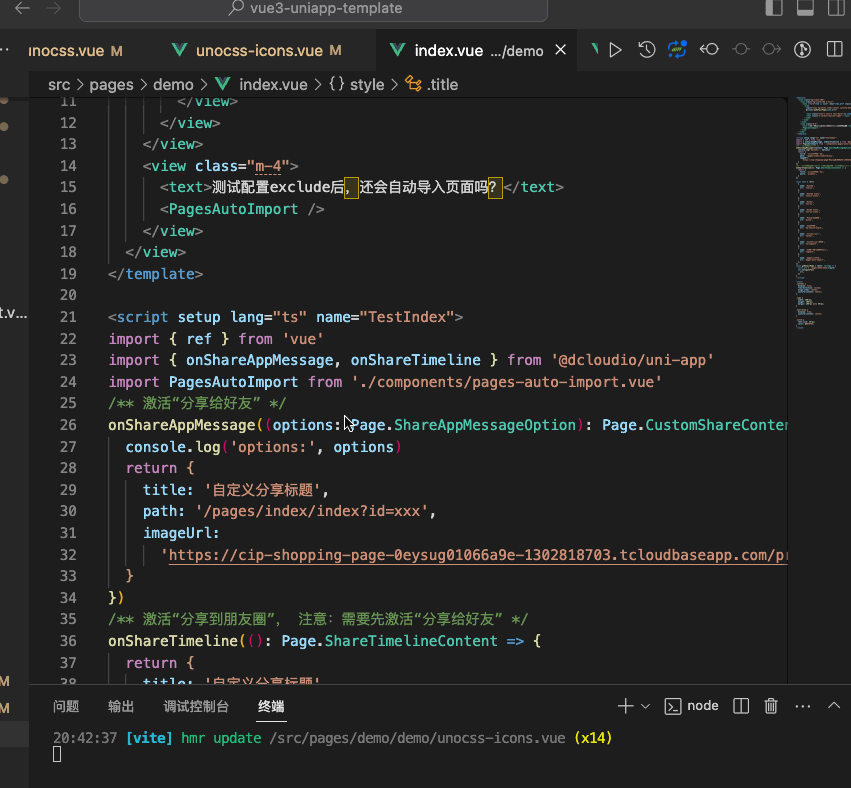Kill the terminal using the trash icon
The height and width of the screenshot is (788, 851).
click(771, 706)
